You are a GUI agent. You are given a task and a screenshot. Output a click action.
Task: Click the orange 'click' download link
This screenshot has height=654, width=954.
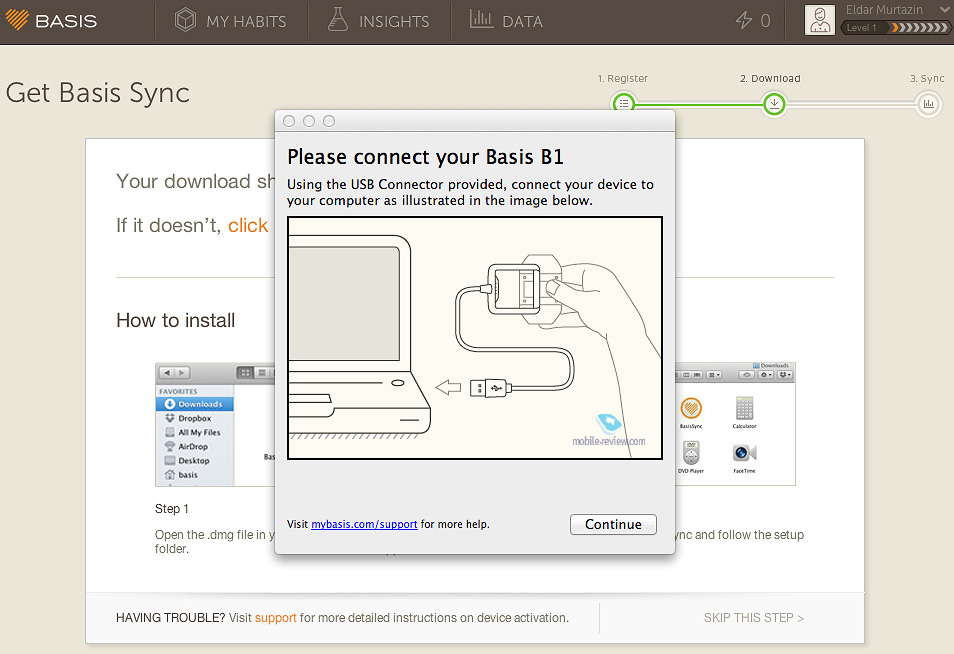[248, 226]
